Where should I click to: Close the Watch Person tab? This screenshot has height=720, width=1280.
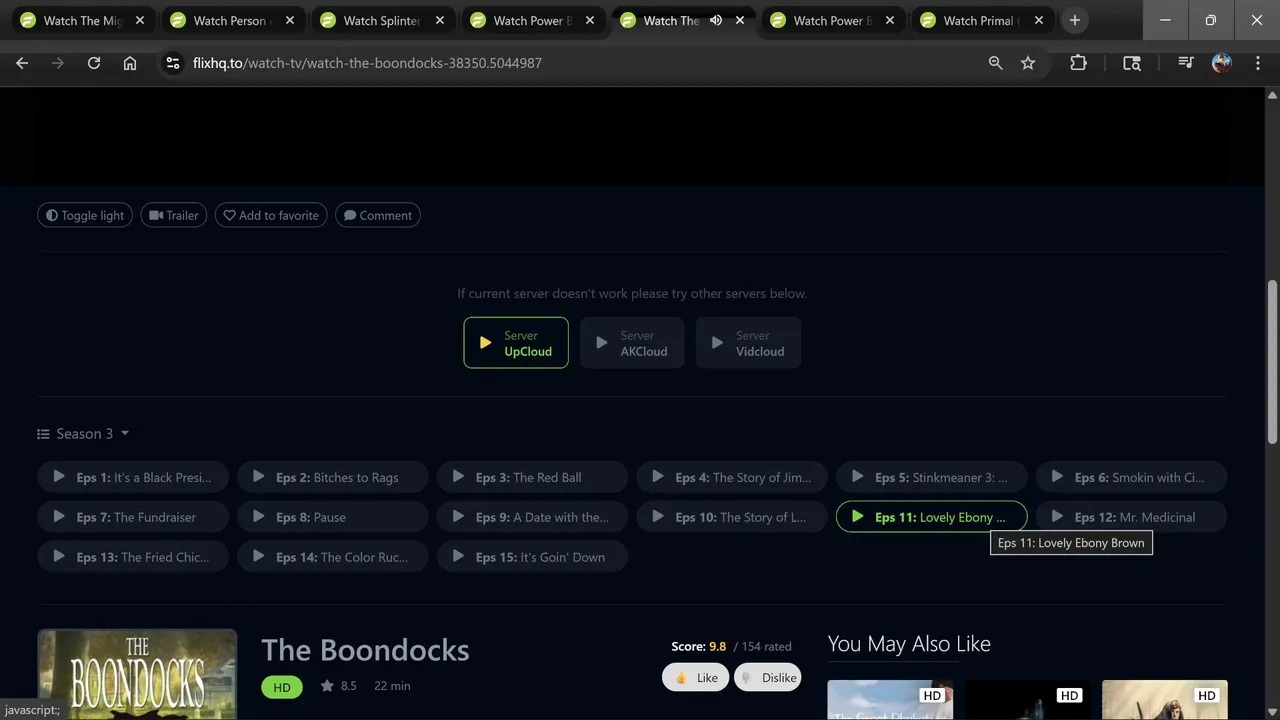(289, 20)
